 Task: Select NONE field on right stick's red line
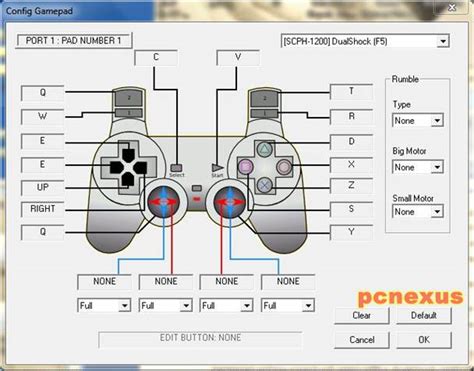(227, 282)
